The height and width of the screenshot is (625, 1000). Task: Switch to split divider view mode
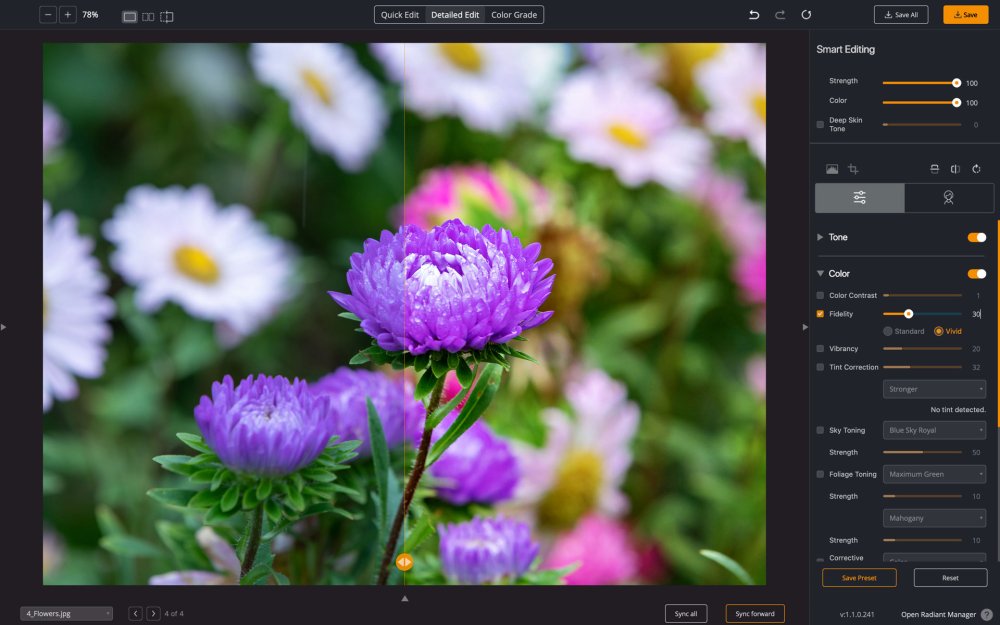click(166, 17)
